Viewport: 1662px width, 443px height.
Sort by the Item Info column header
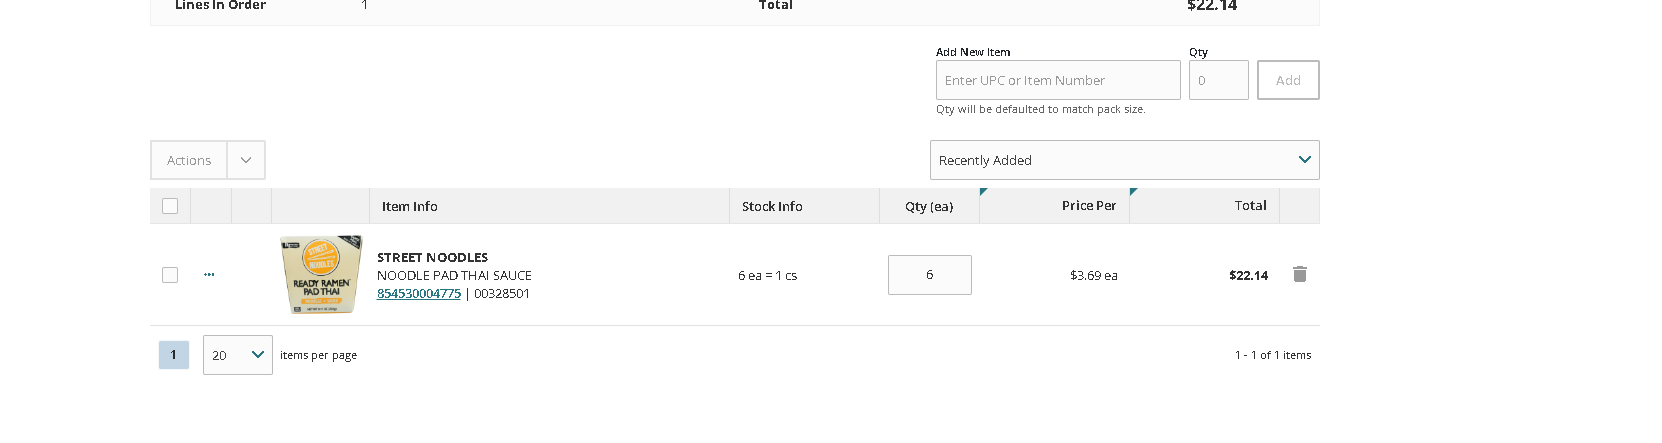[410, 206]
